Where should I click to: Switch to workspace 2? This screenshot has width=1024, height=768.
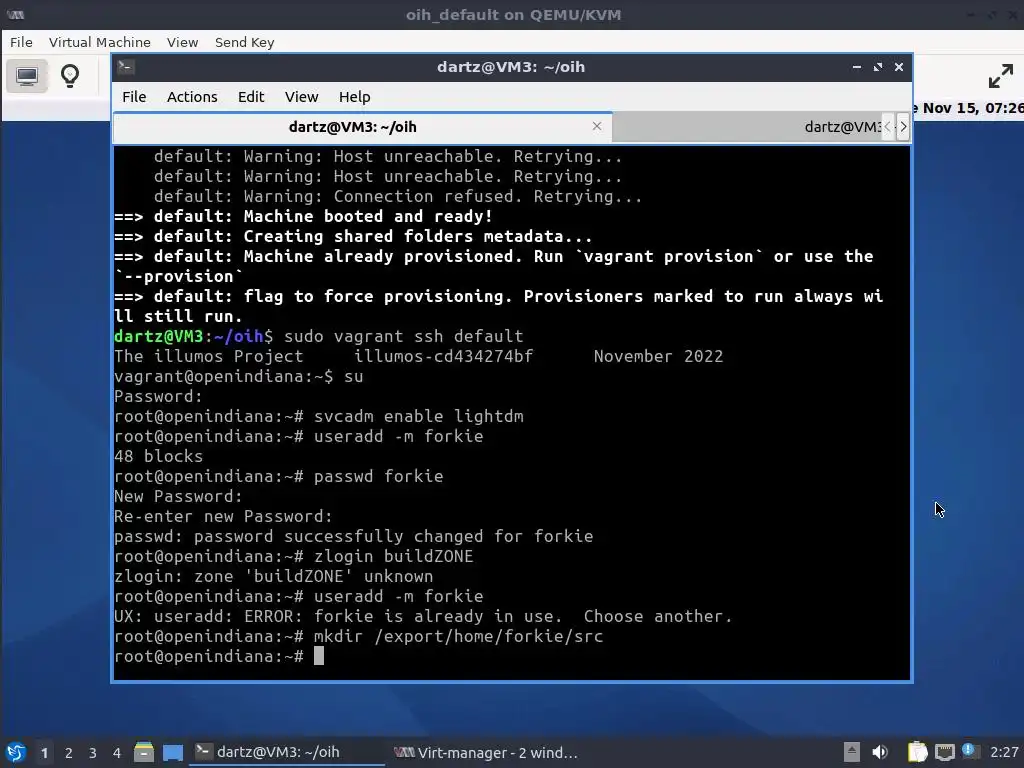point(69,752)
